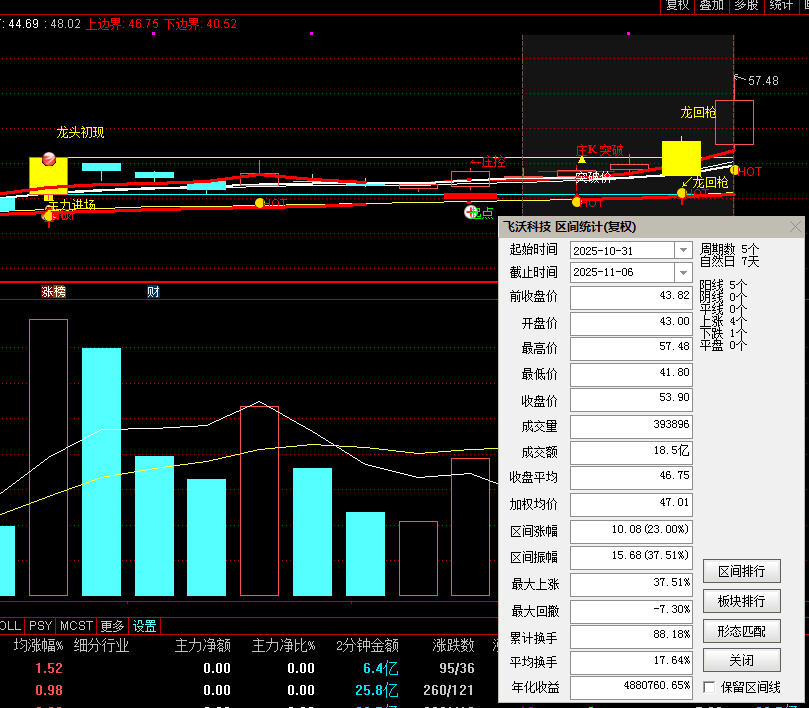
Task: Open the 截止时间 date dropdown
Action: pos(683,272)
